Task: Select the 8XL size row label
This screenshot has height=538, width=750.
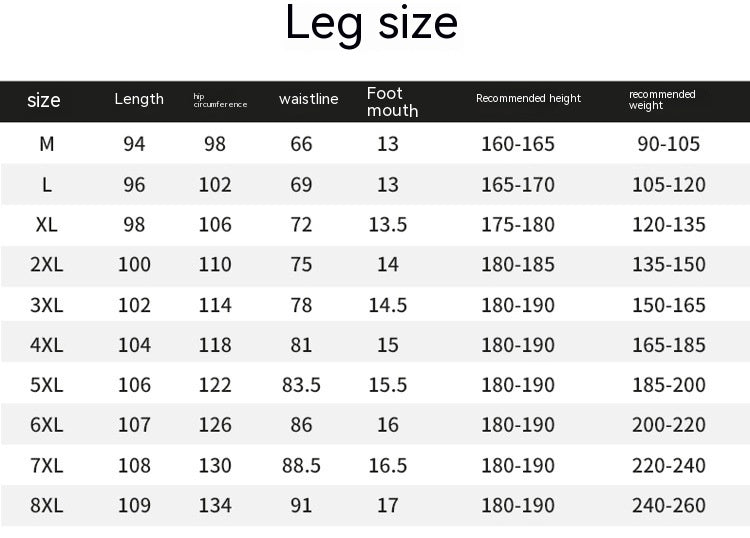Action: coord(47,506)
